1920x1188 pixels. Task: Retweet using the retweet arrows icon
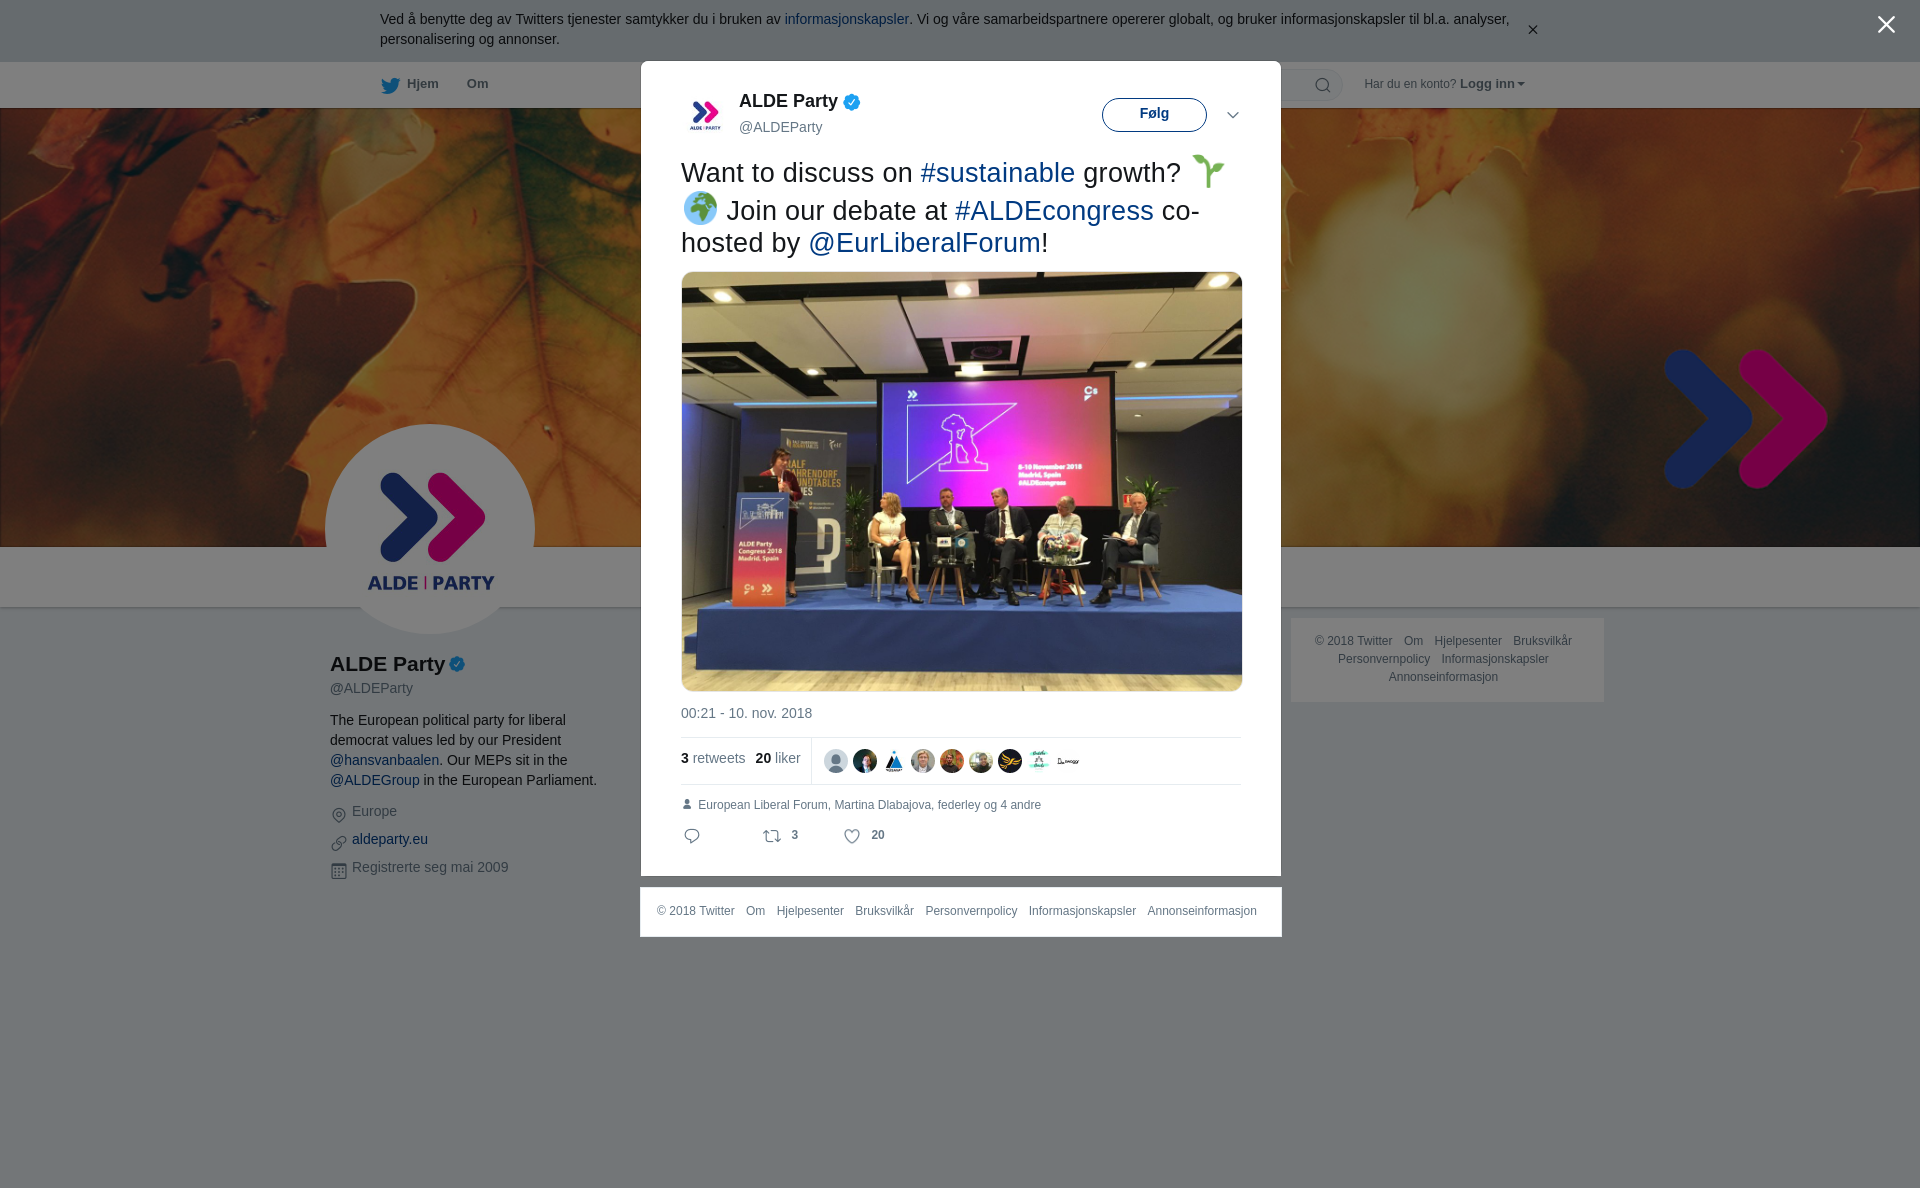pyautogui.click(x=772, y=836)
